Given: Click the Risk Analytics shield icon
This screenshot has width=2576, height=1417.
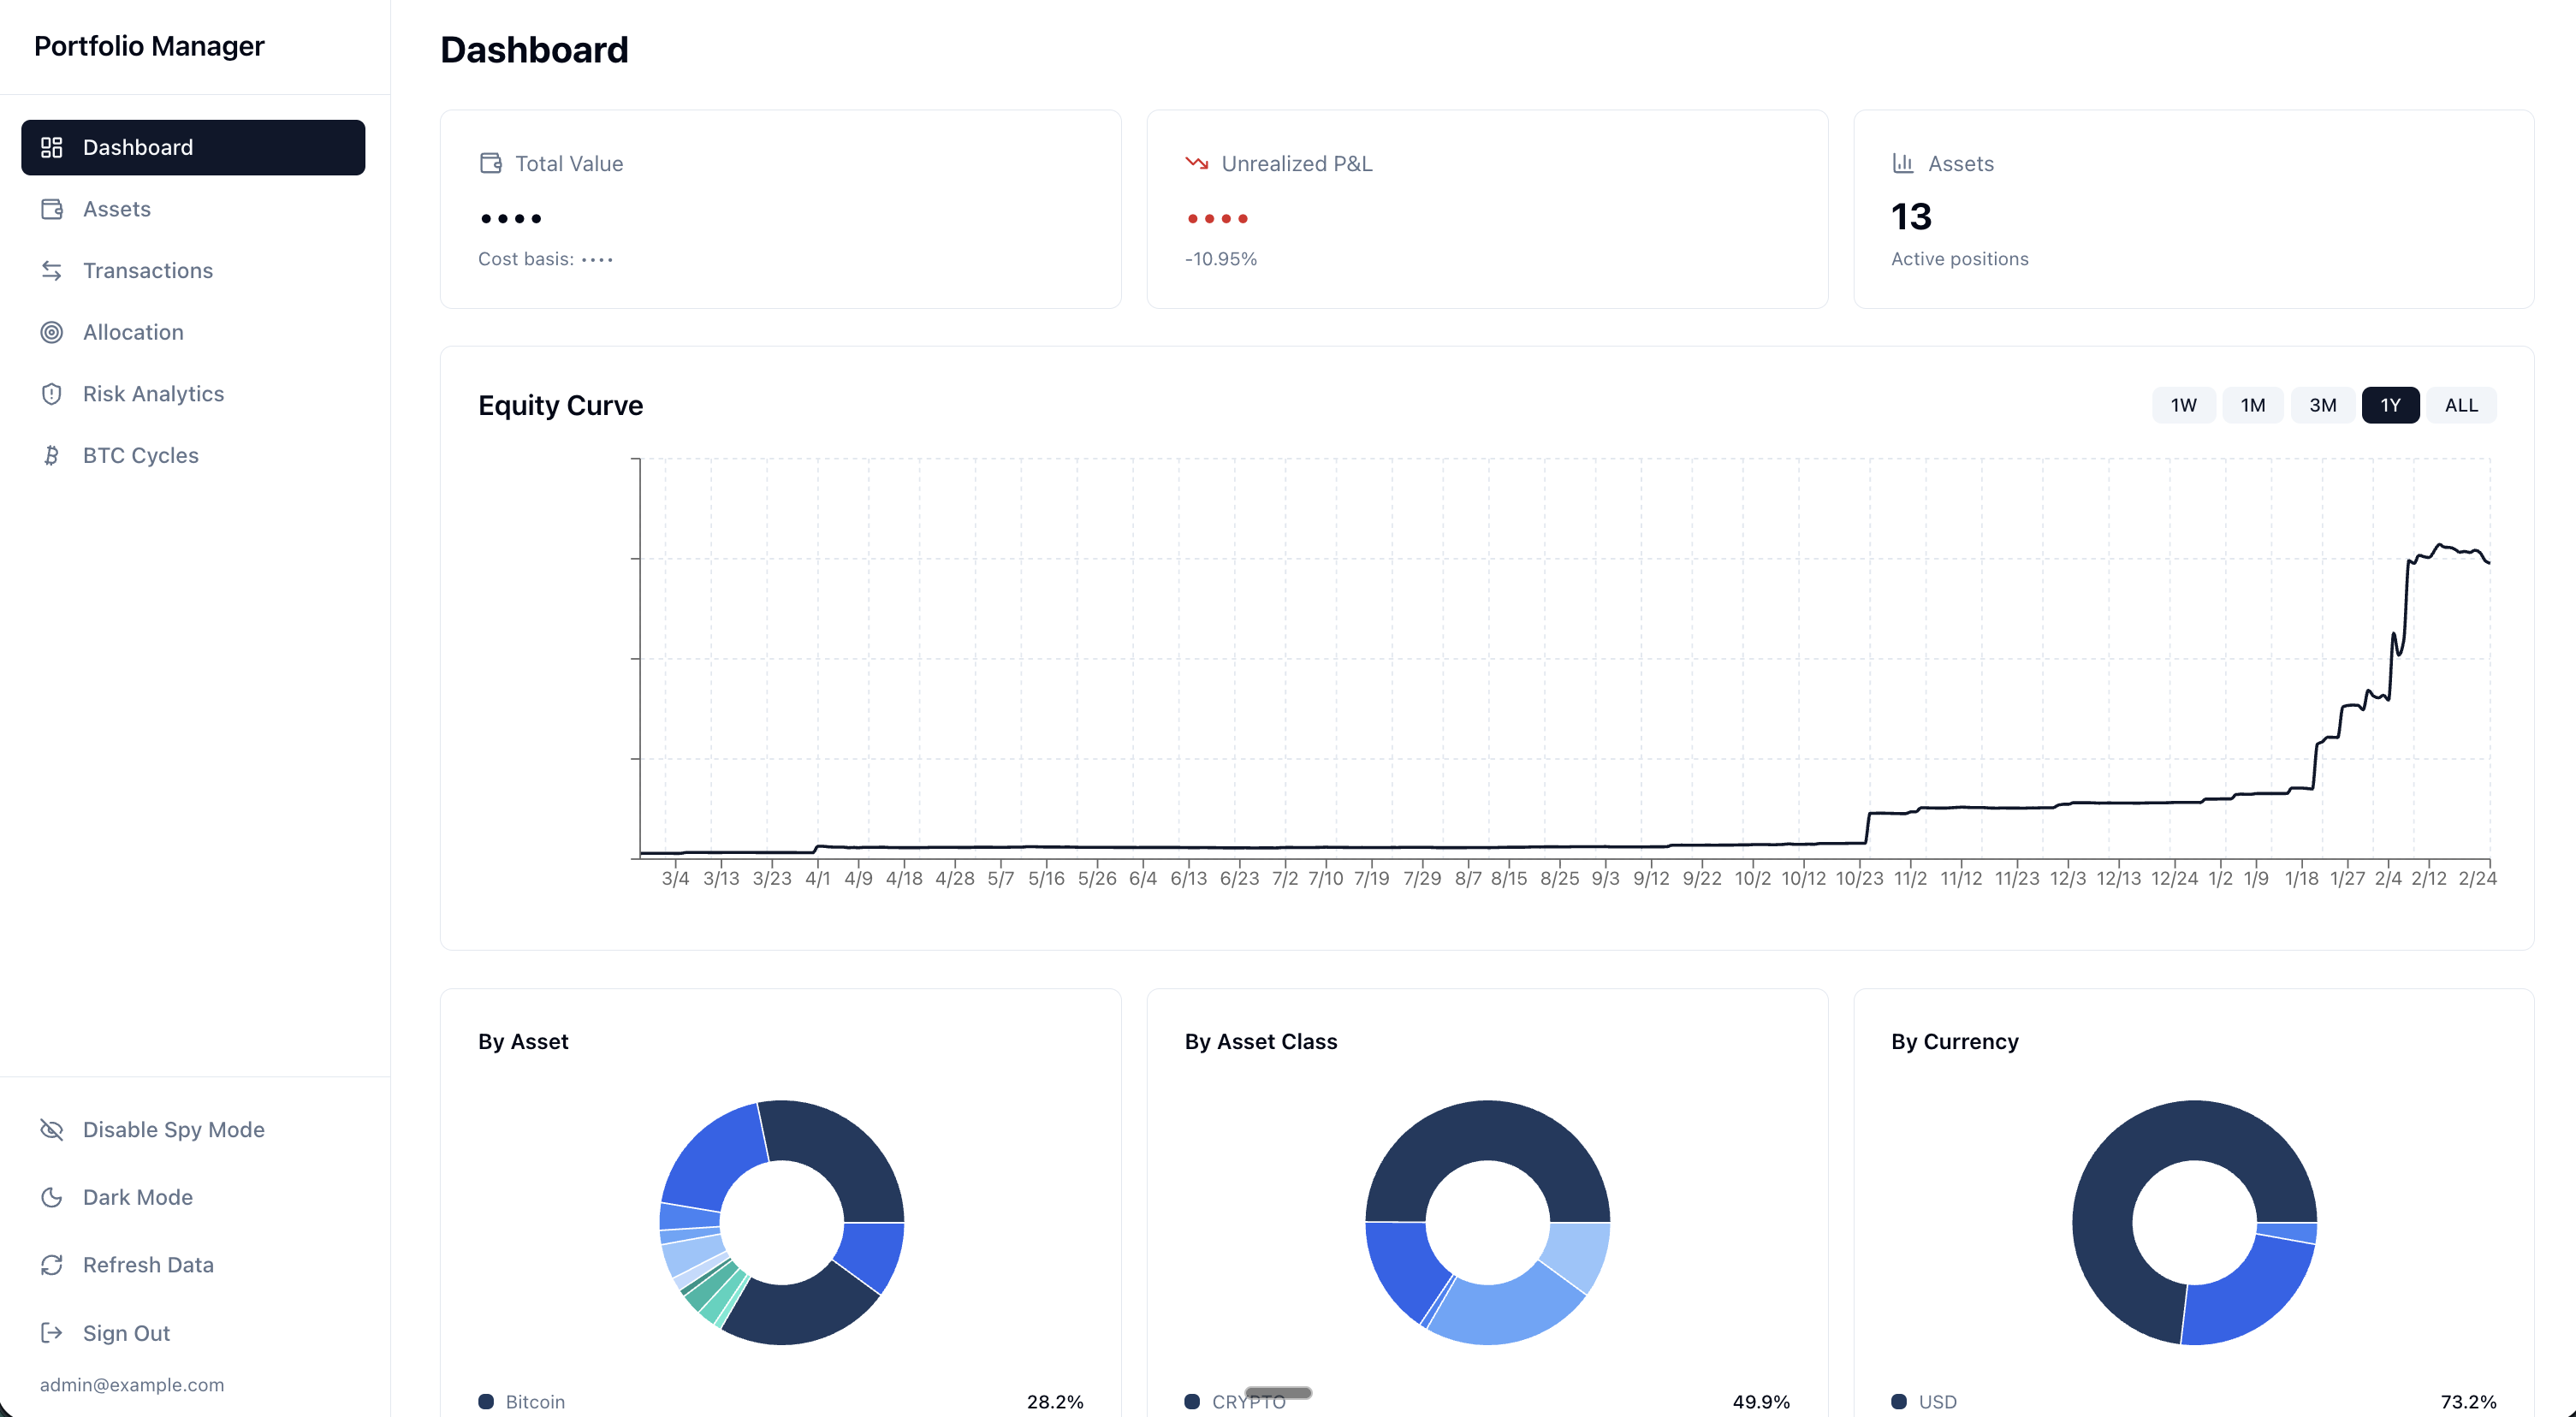Looking at the screenshot, I should (53, 393).
